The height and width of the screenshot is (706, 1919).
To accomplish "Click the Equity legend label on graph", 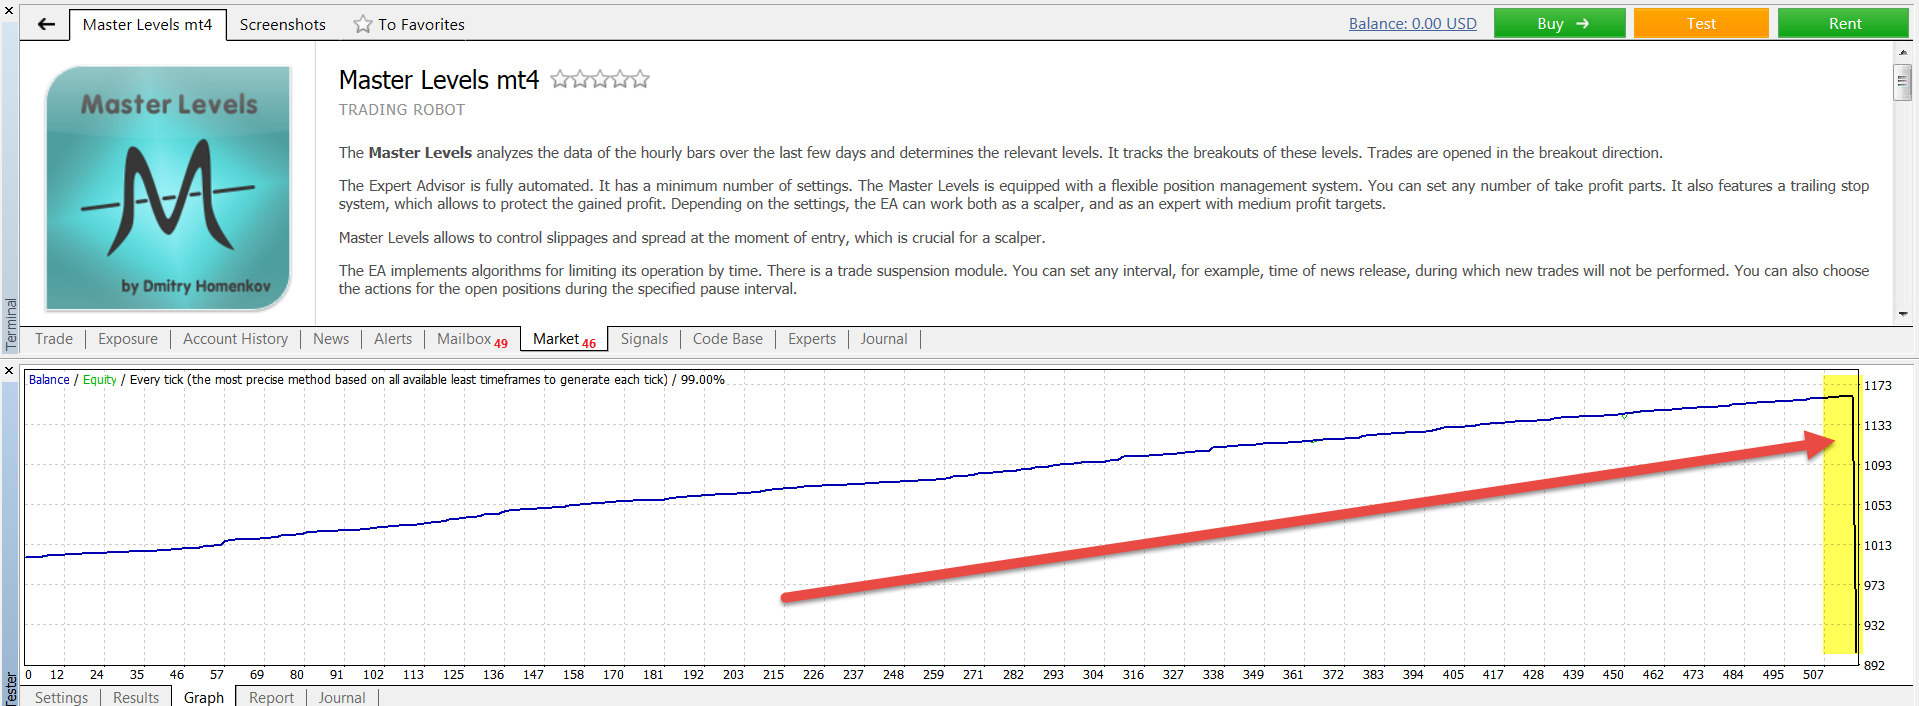I will 100,380.
